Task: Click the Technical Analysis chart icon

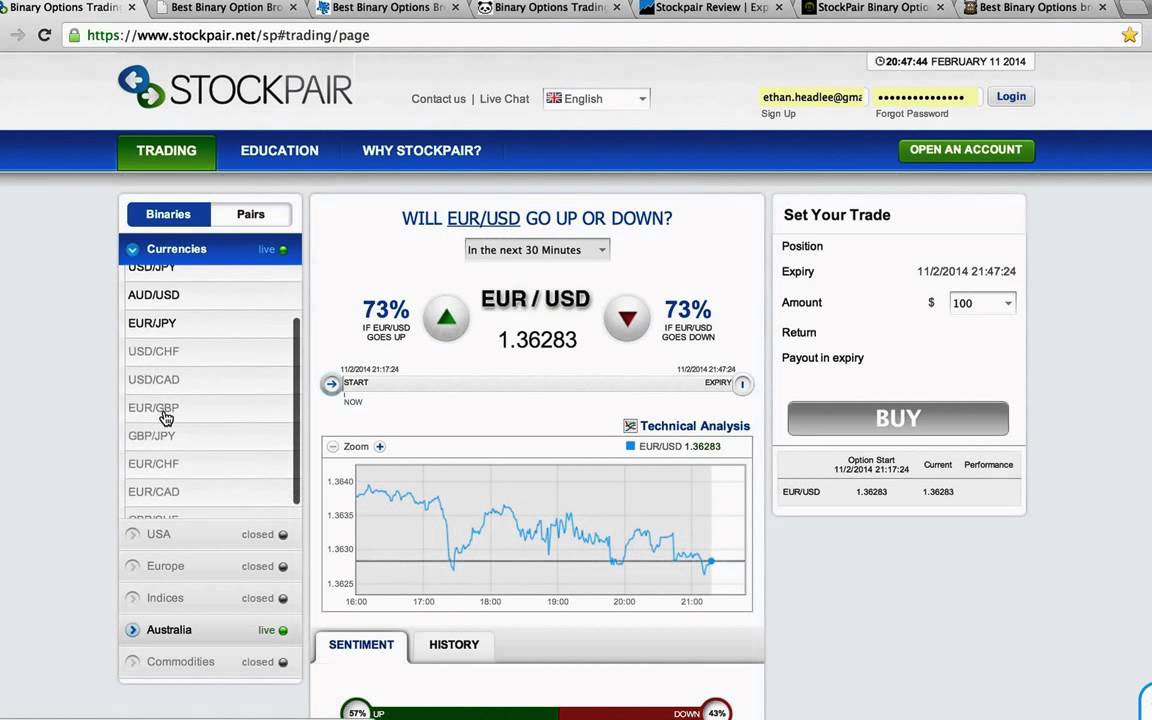Action: tap(630, 426)
